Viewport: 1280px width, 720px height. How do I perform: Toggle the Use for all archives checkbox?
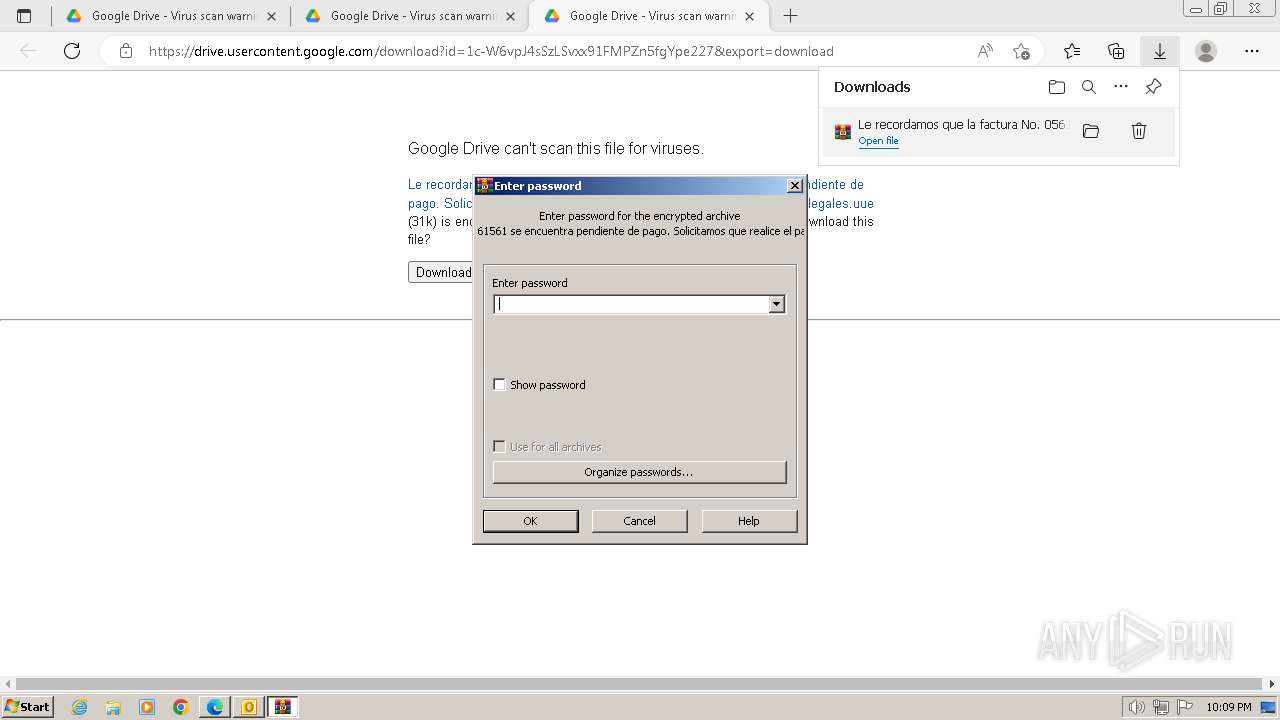point(499,447)
